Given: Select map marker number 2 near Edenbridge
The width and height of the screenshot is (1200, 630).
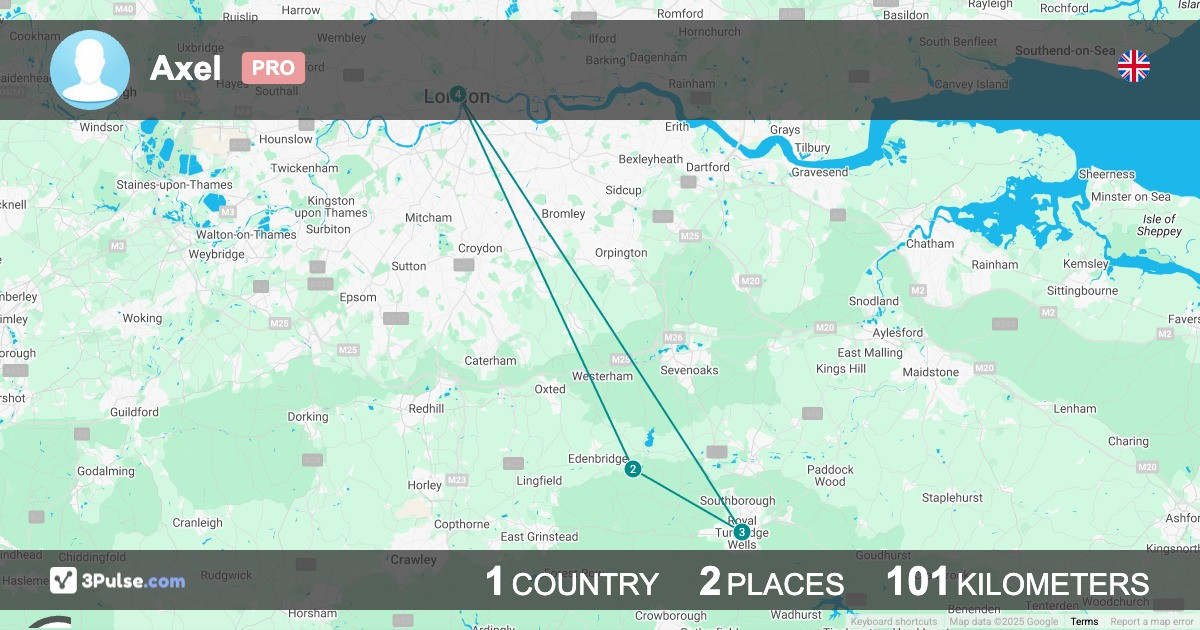Looking at the screenshot, I should point(633,469).
